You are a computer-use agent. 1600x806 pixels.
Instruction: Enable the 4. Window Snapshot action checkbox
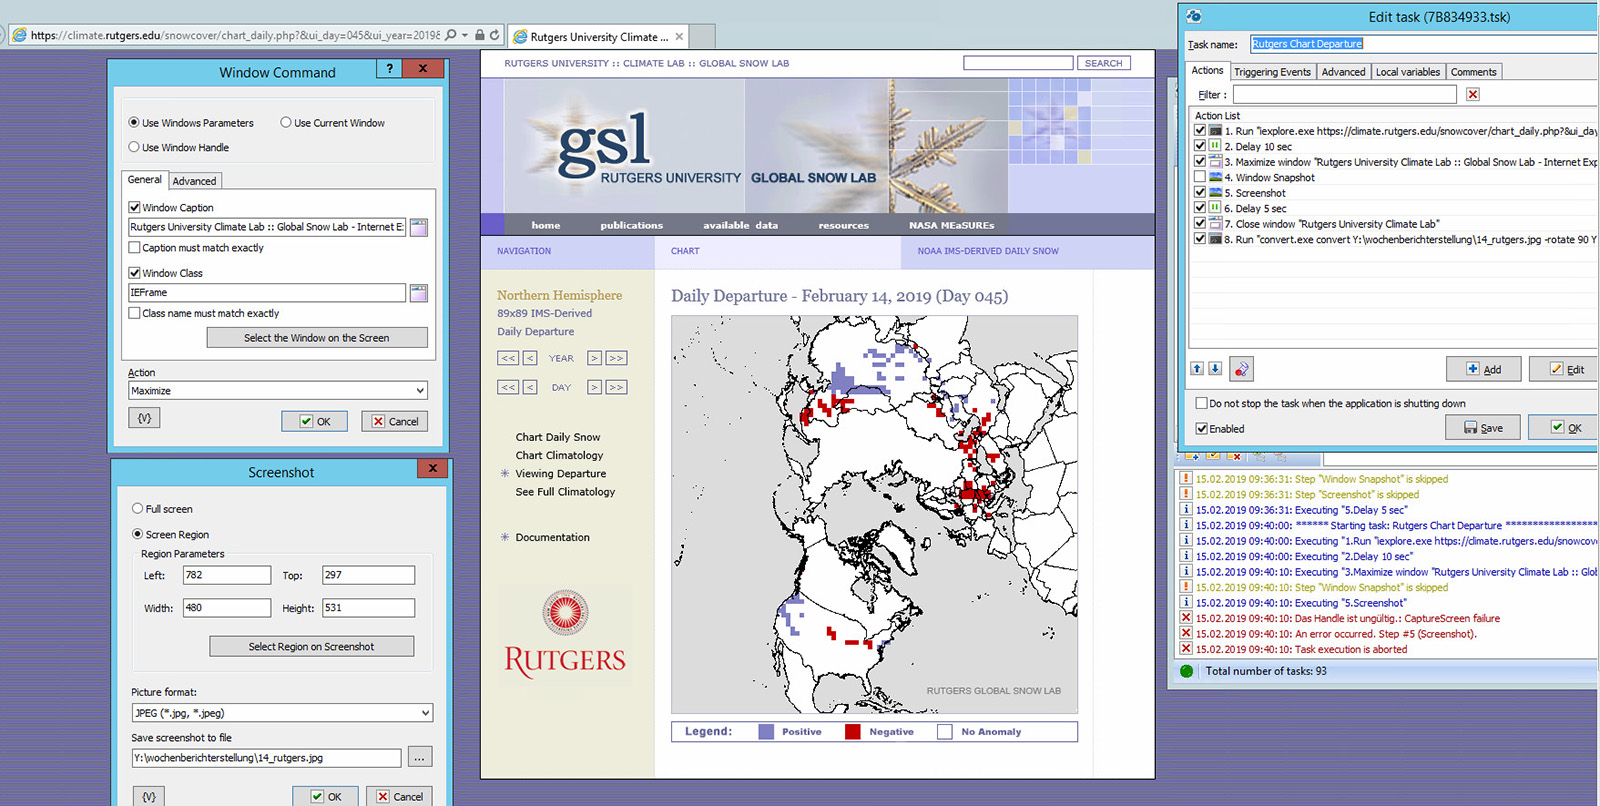1200,177
